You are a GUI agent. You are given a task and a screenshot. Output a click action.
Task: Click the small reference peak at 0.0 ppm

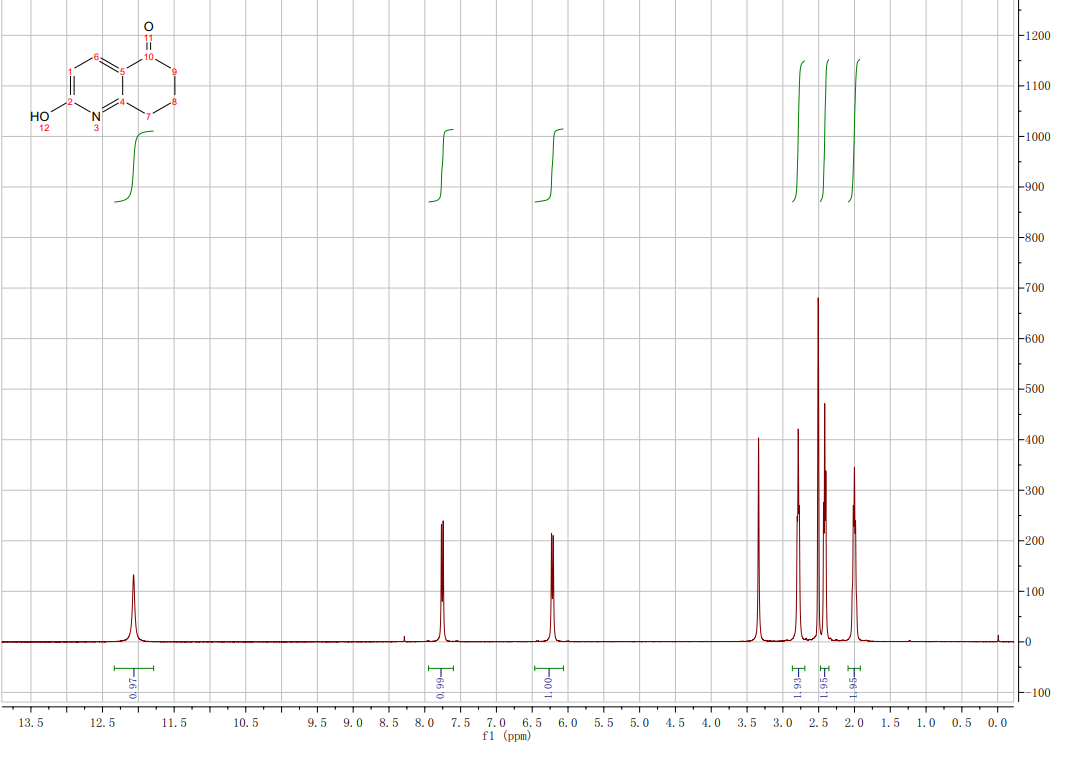point(998,637)
